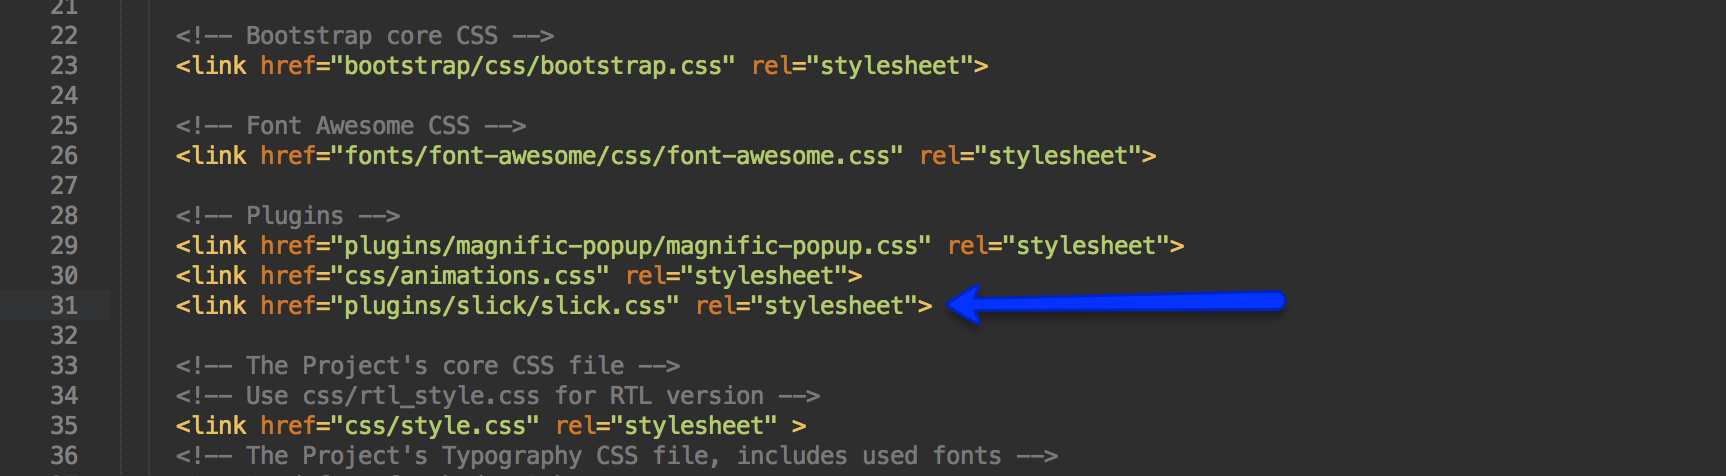The width and height of the screenshot is (1726, 476).
Task: Select line number 29 in the gutter
Action: 64,246
